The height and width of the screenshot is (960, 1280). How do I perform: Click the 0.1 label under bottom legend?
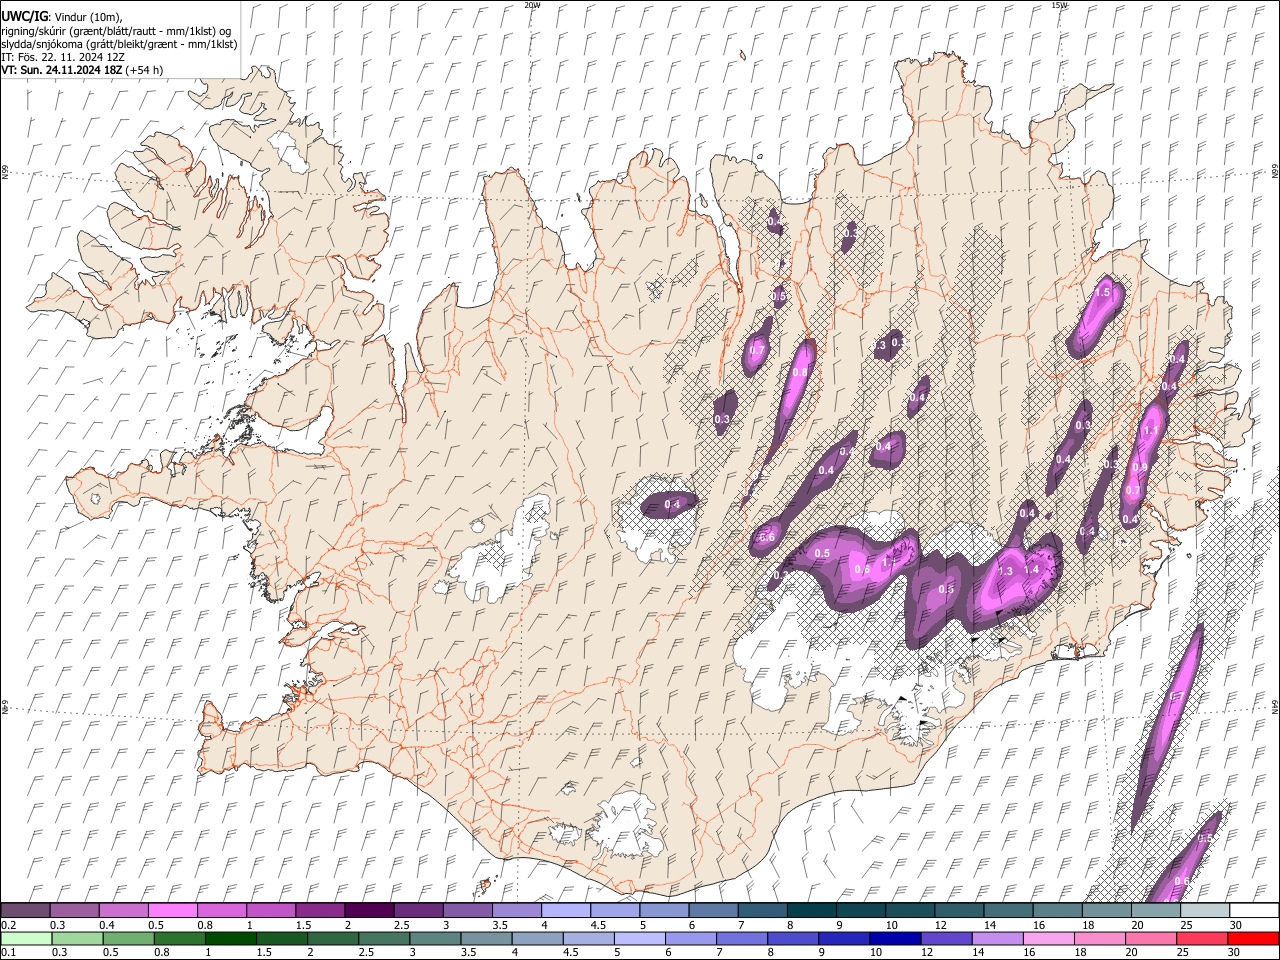click(x=8, y=952)
